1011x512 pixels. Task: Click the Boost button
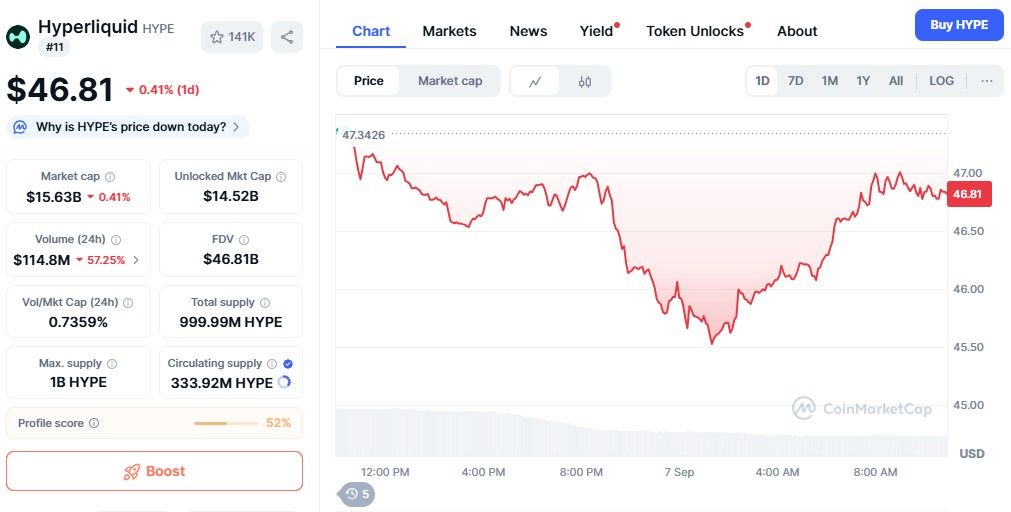[154, 471]
